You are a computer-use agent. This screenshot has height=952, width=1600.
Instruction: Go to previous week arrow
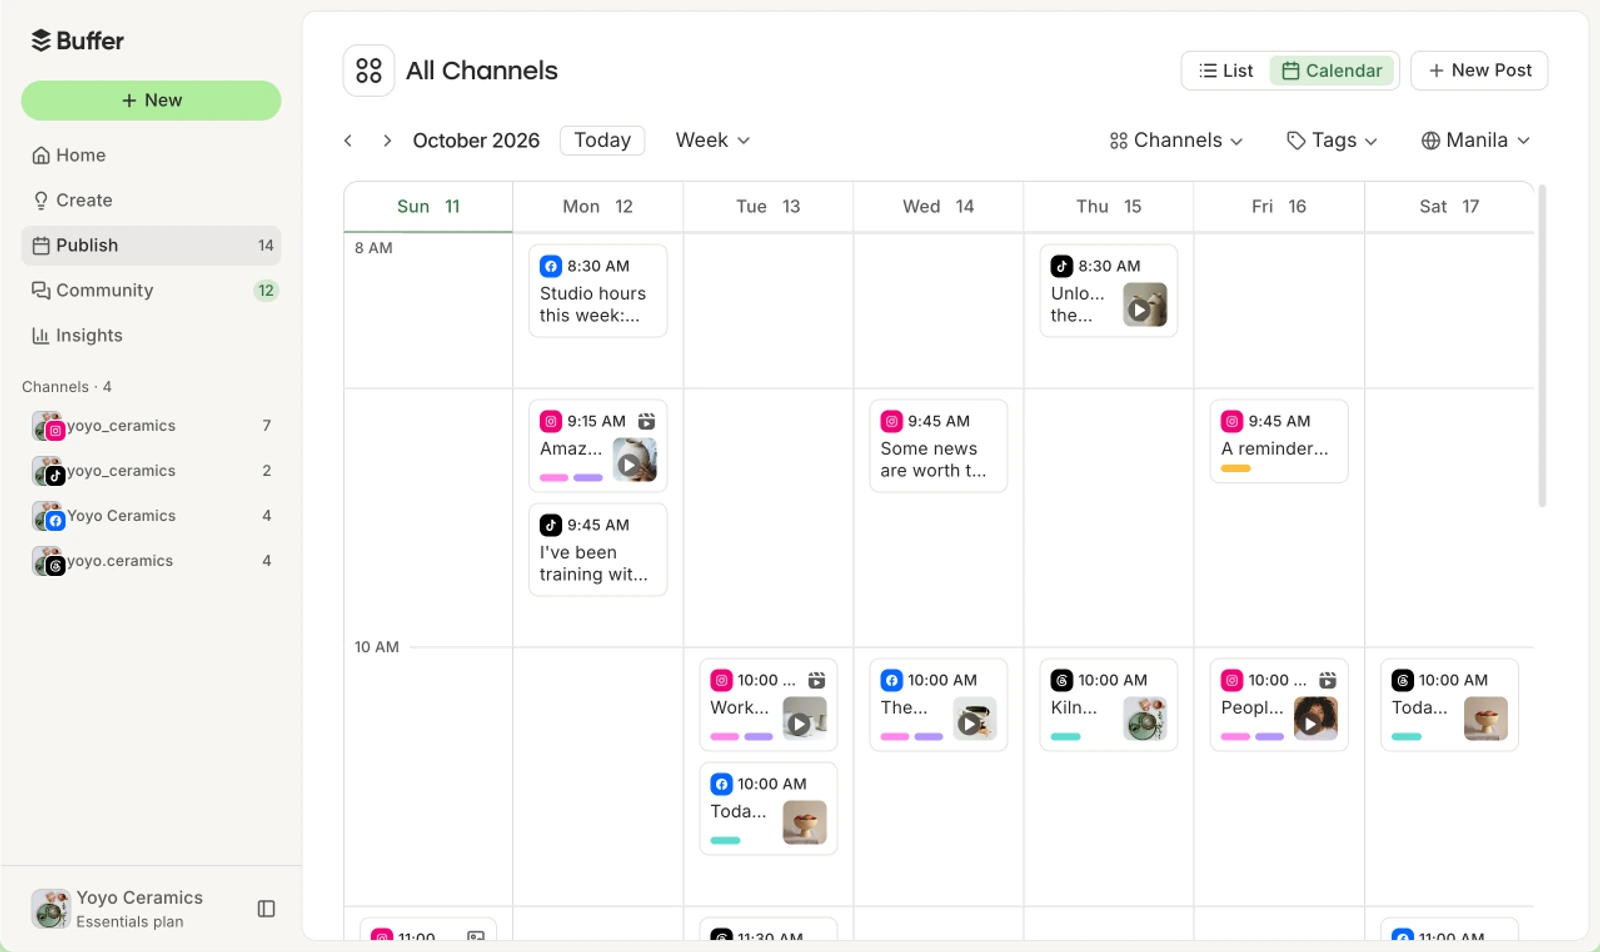pos(348,140)
